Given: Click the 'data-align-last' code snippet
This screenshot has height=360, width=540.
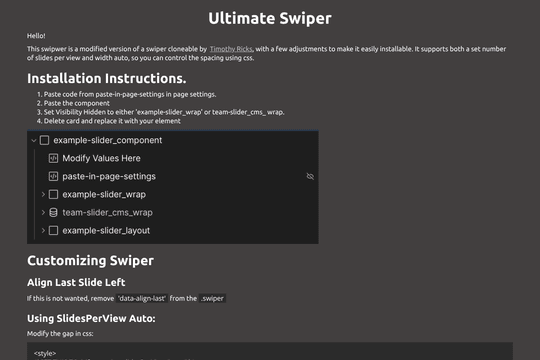Looking at the screenshot, I should pos(142,298).
